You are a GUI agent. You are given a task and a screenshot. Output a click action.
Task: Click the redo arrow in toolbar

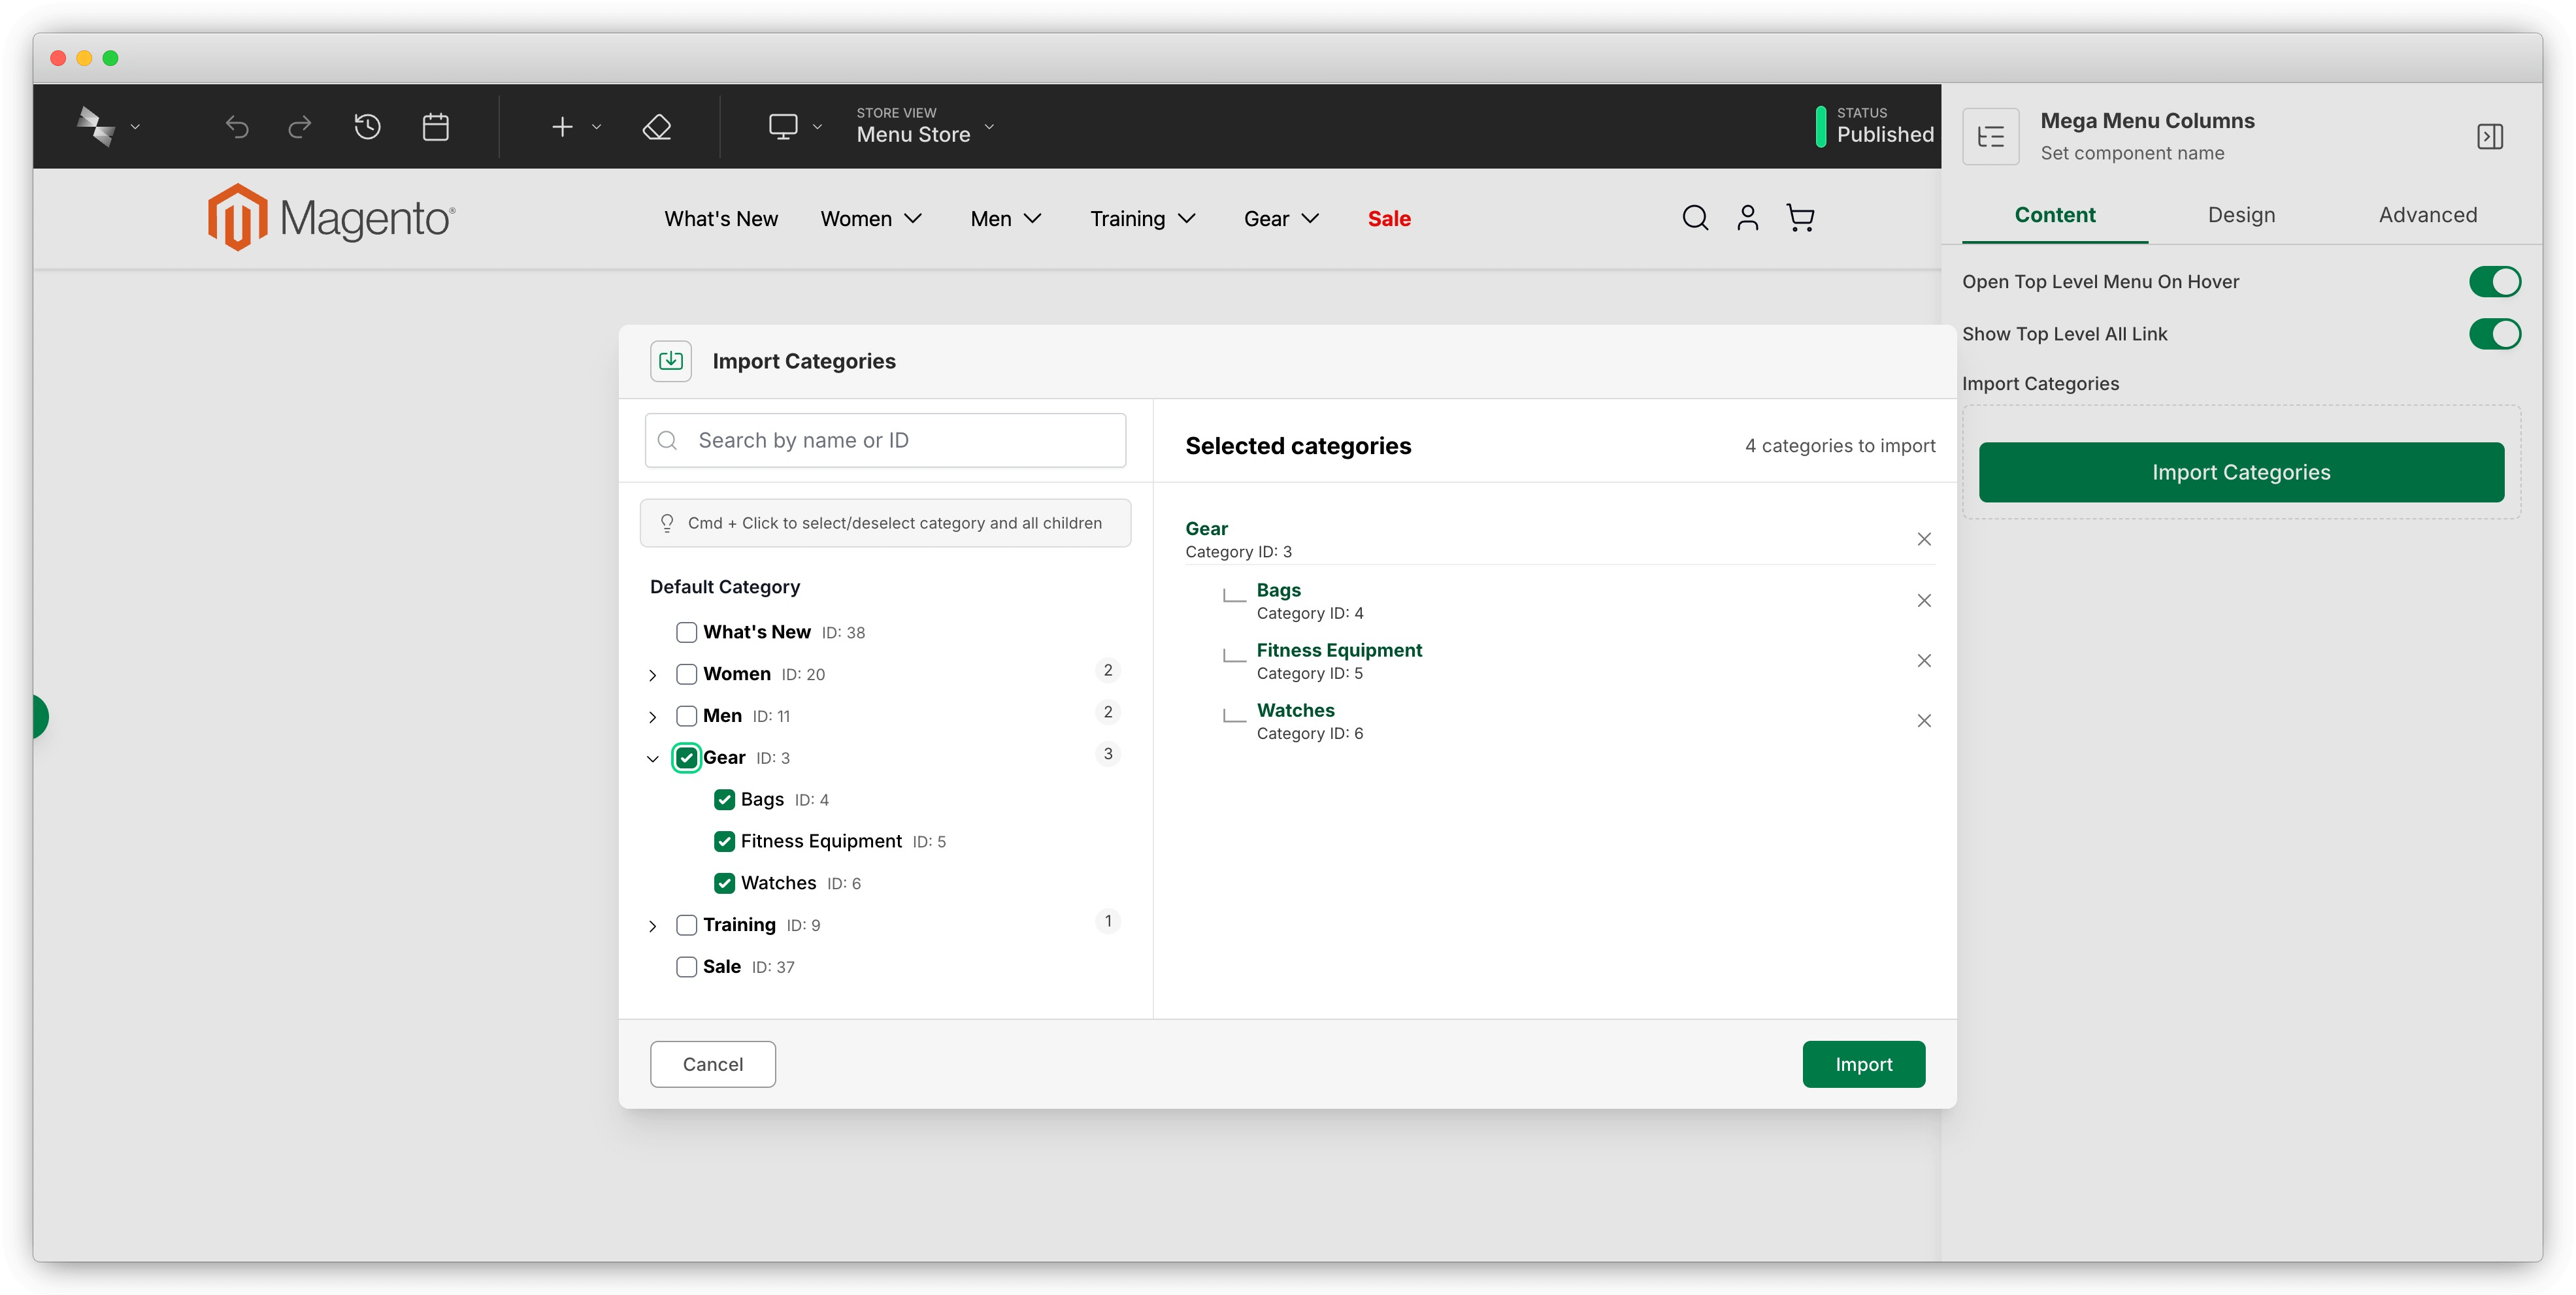300,127
